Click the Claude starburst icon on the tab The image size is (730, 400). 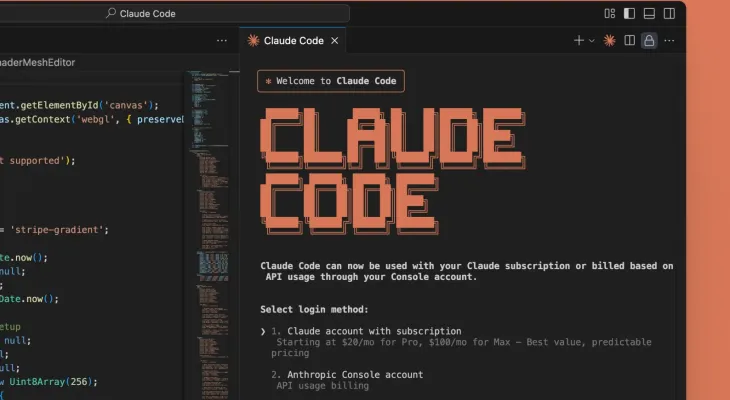click(x=253, y=41)
